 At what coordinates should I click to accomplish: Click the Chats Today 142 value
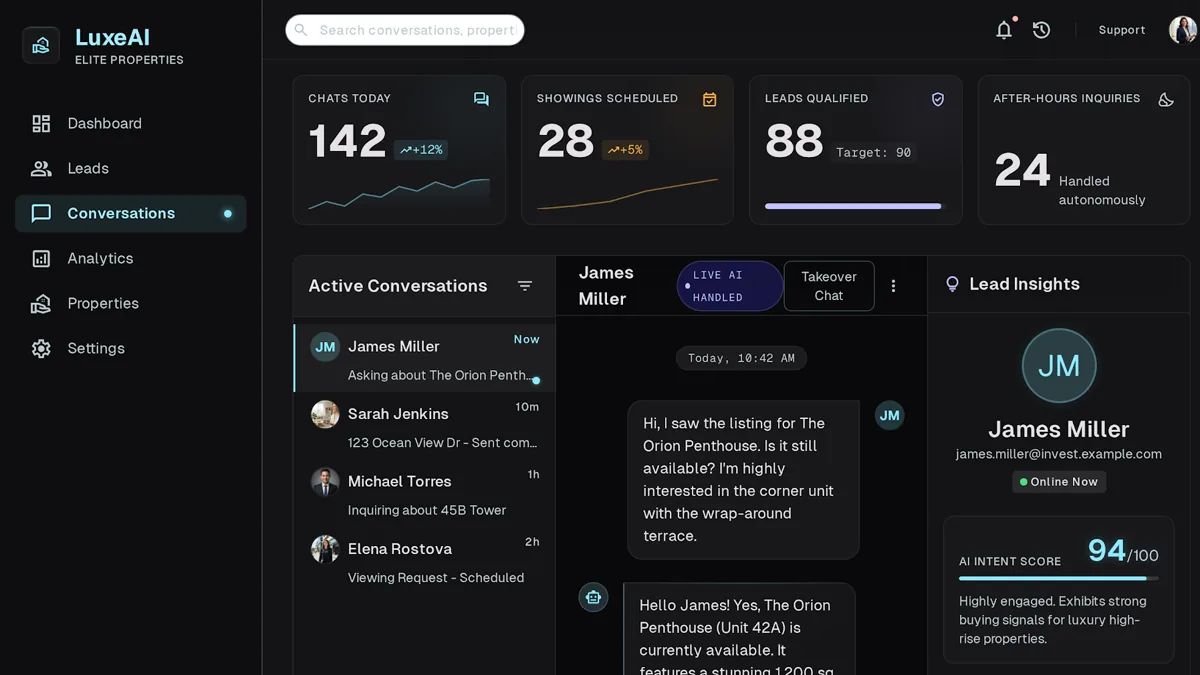click(347, 141)
